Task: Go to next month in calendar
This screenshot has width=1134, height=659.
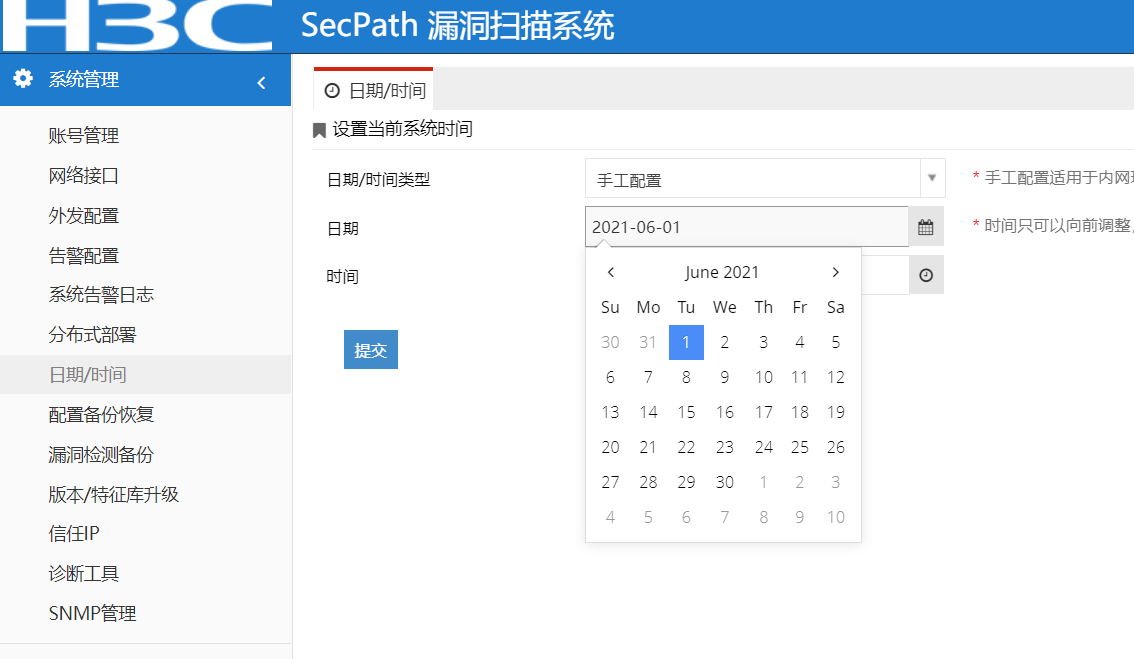Action: [x=836, y=272]
